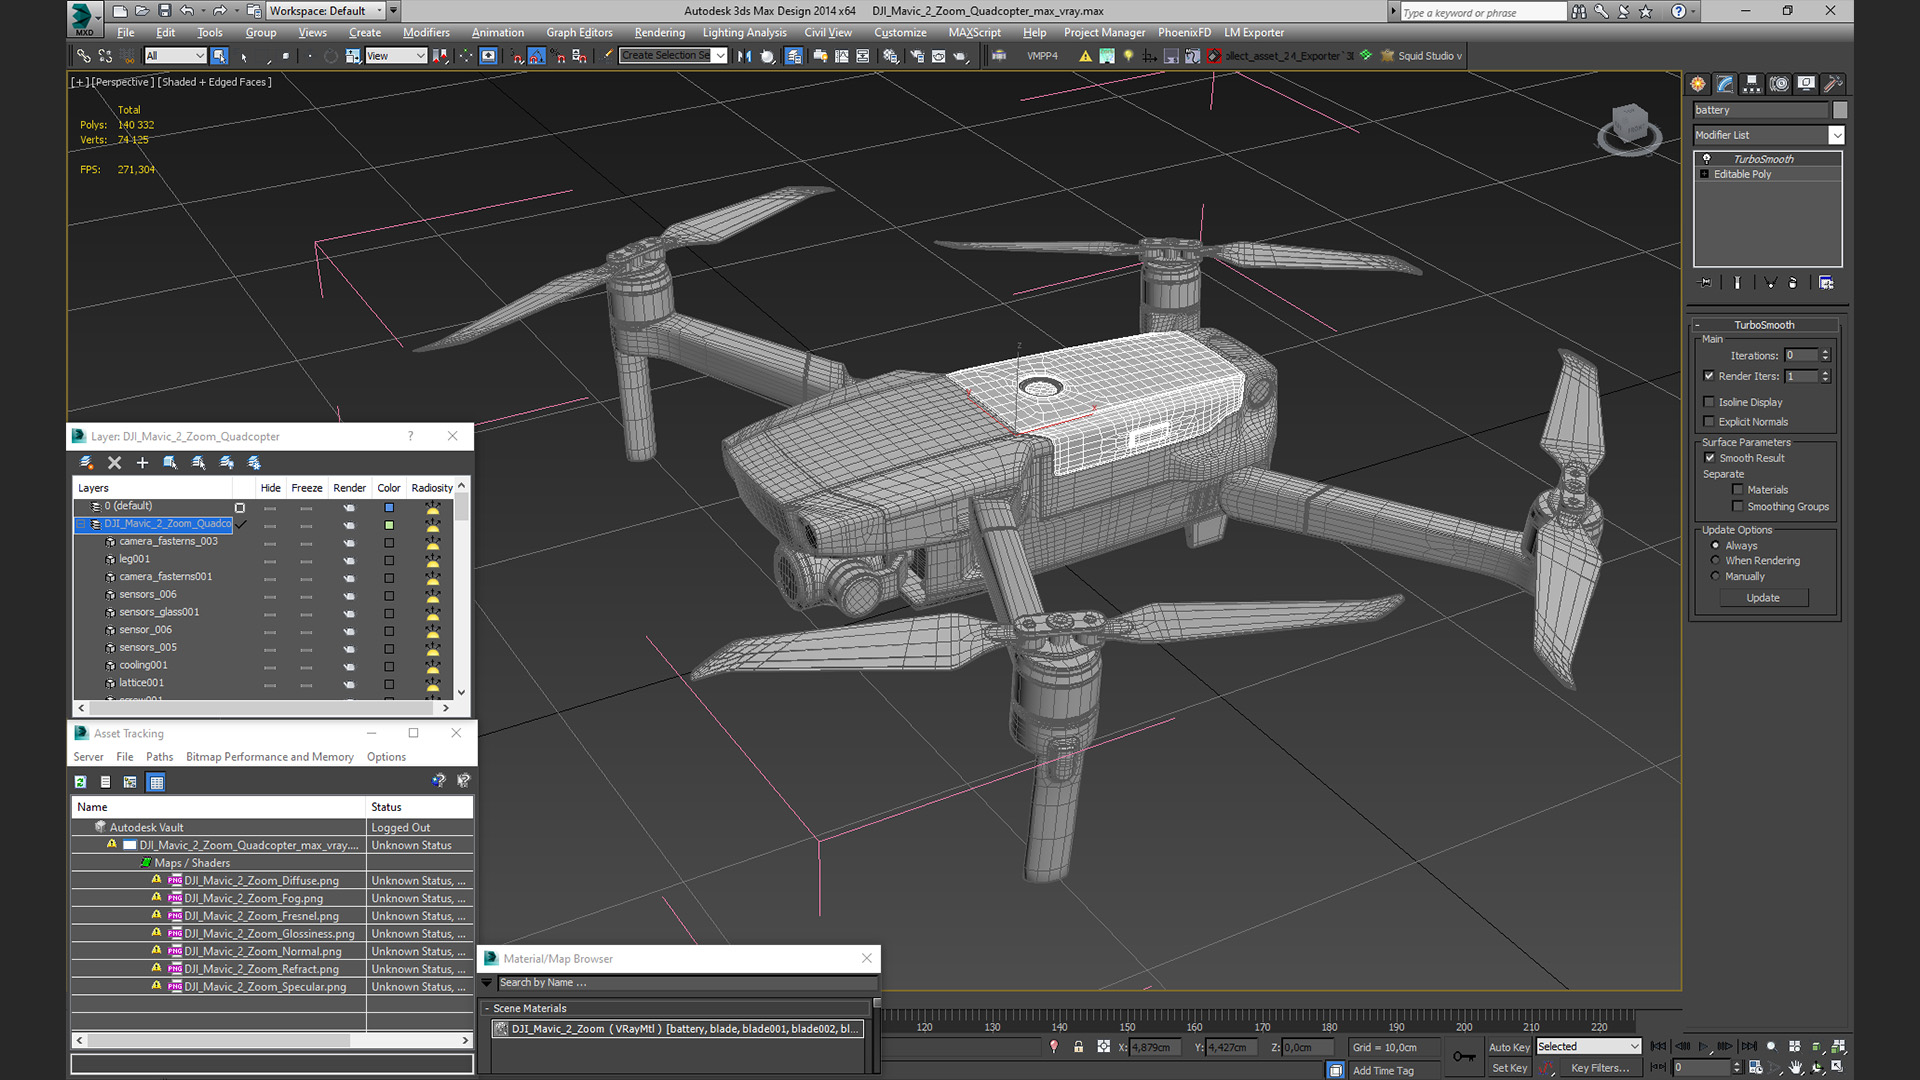
Task: Go to Start of animation
Action: (x=1658, y=1046)
